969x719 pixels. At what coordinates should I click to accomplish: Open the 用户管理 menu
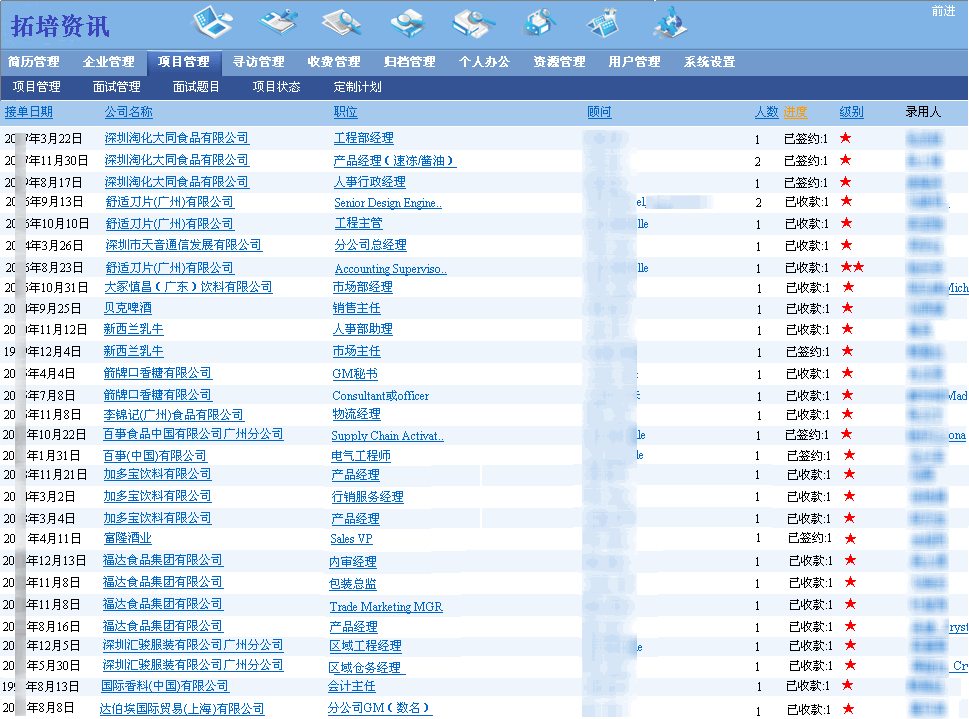[635, 62]
